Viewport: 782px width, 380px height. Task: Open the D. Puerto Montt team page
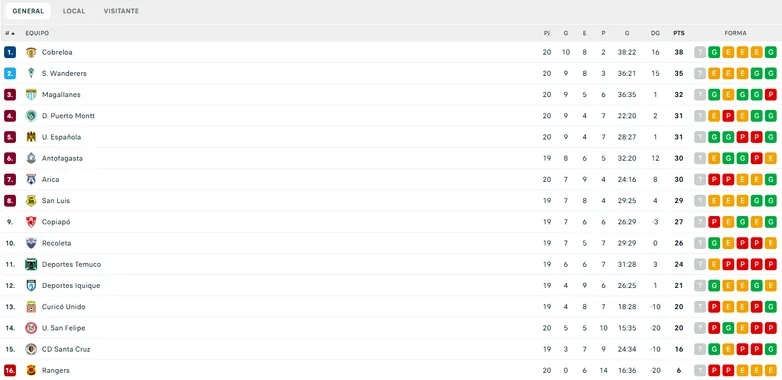(x=68, y=116)
